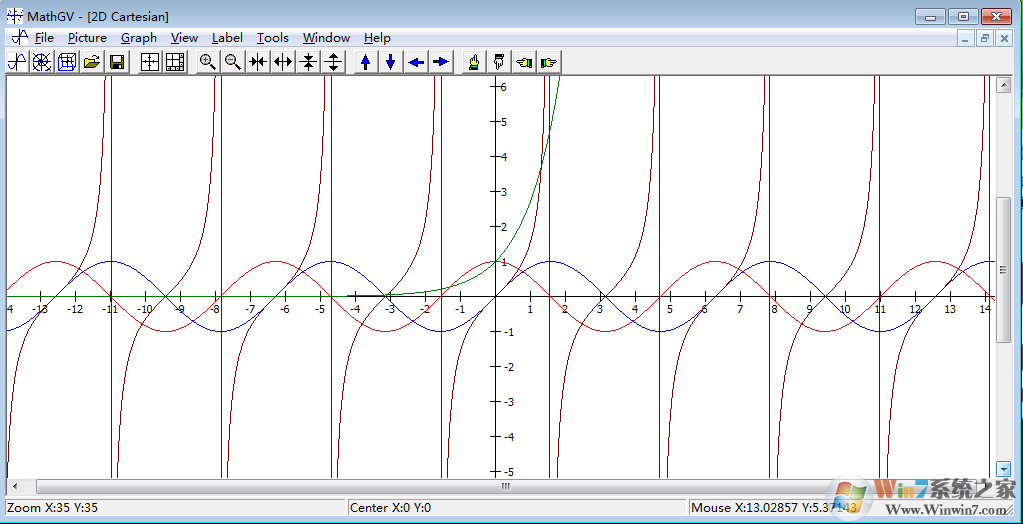Open the Tools menu
The width and height of the screenshot is (1023, 524).
click(272, 38)
